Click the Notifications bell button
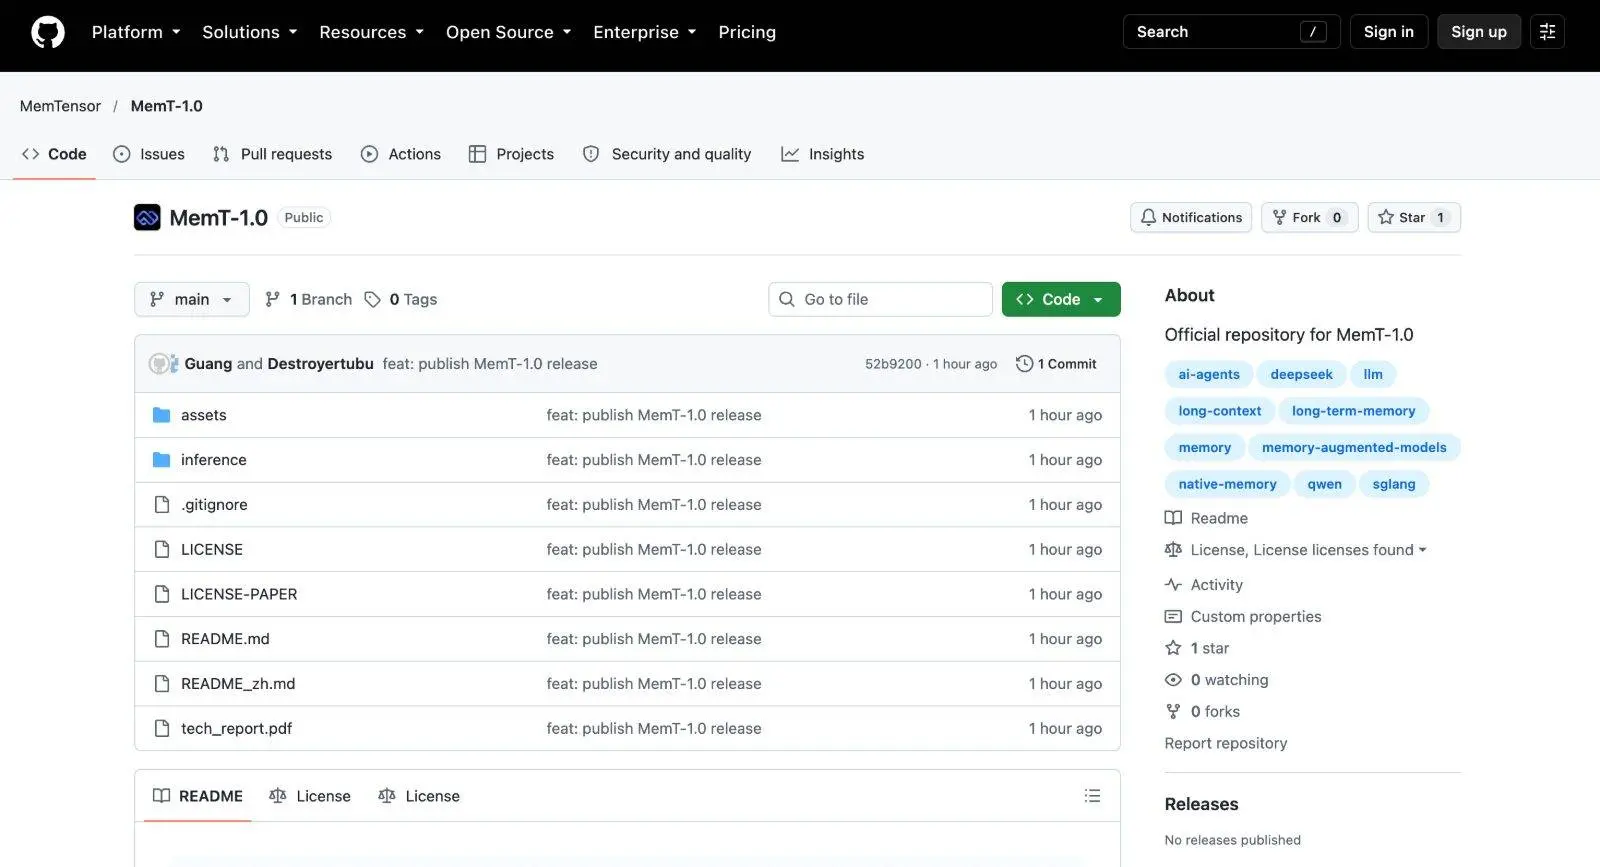 click(x=1191, y=217)
